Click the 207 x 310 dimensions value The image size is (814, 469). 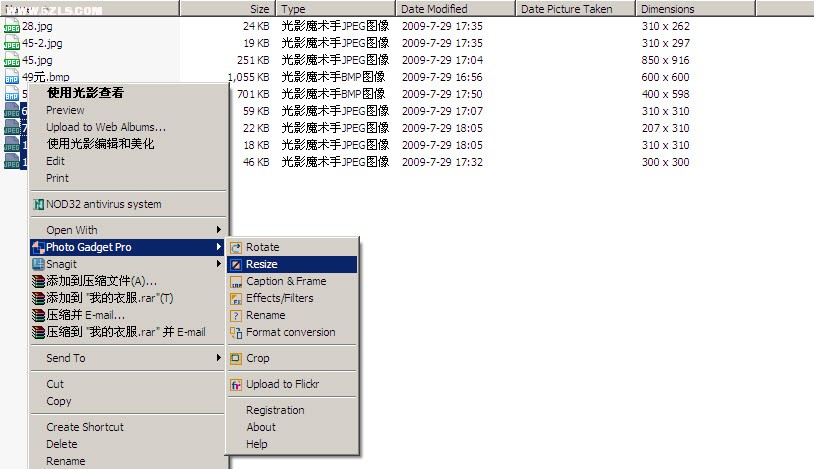pyautogui.click(x=666, y=128)
